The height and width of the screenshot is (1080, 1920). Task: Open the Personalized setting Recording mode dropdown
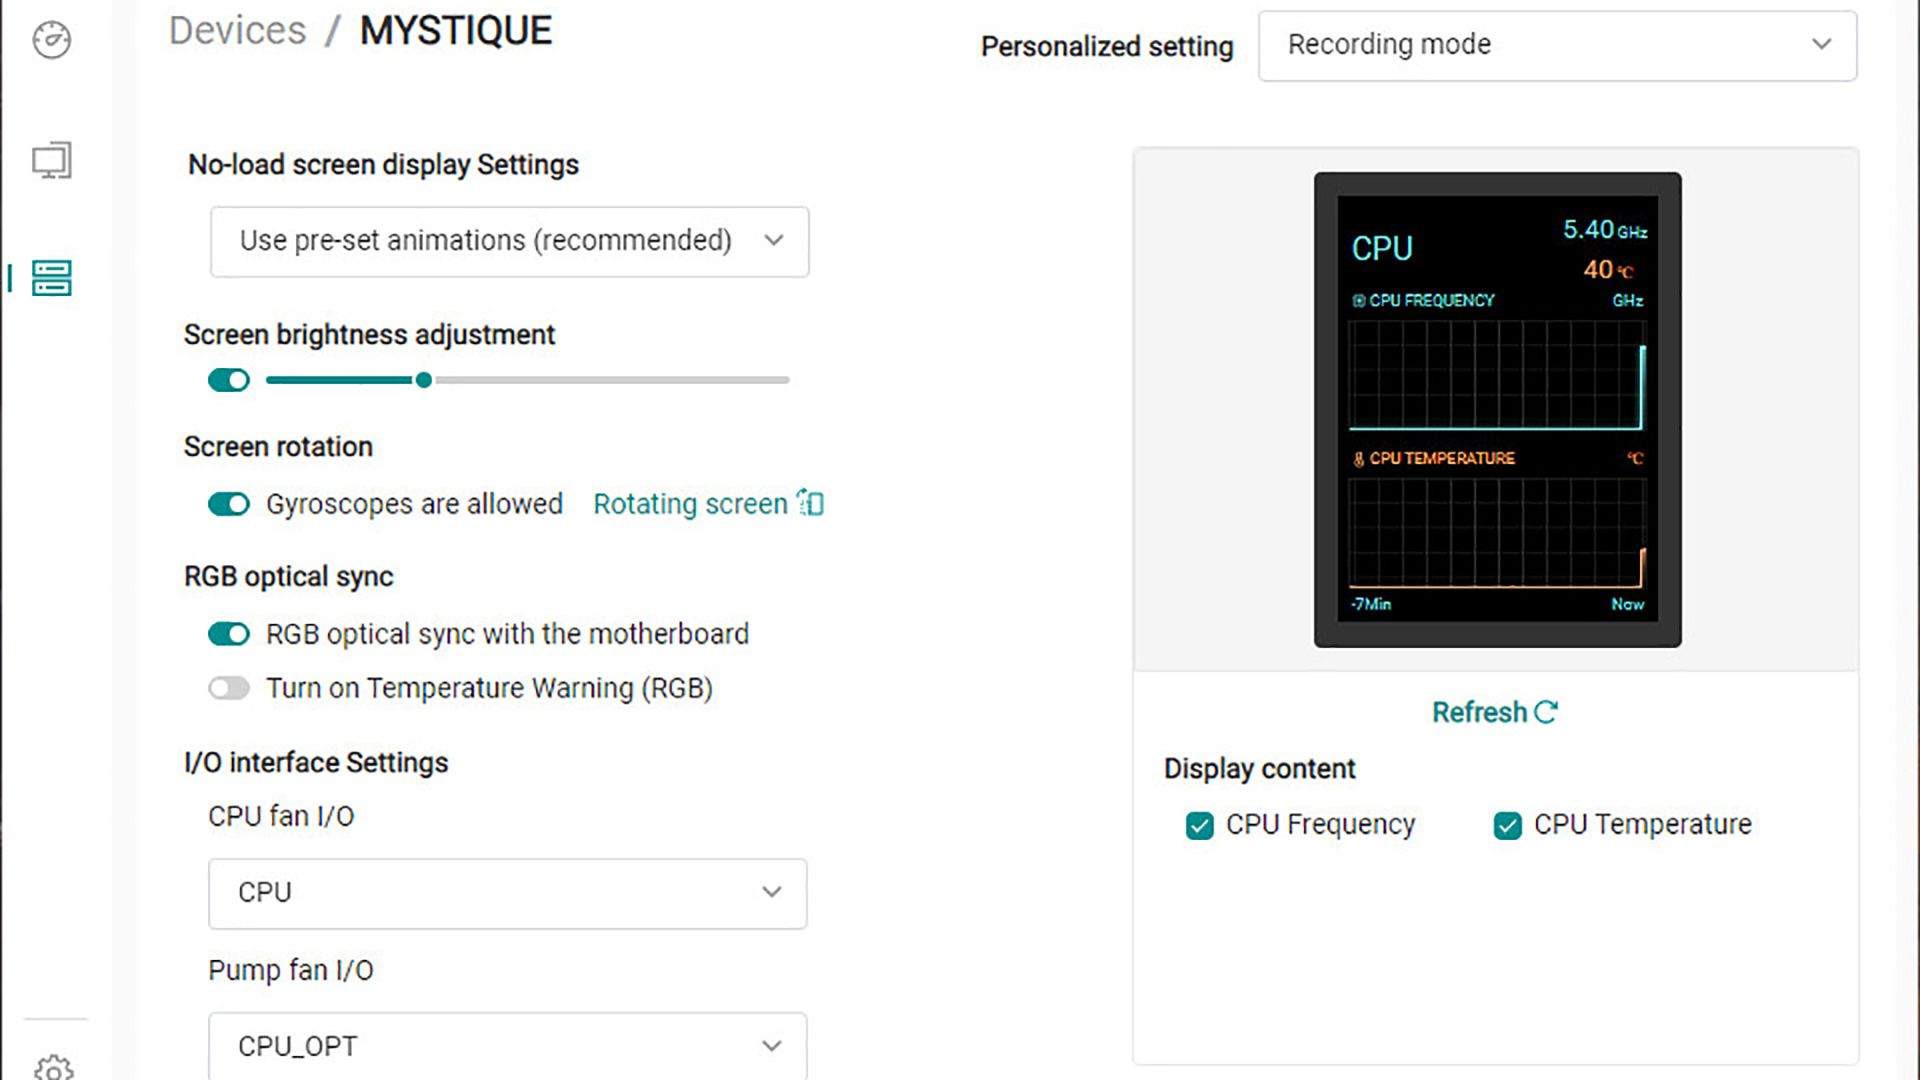pos(1557,45)
